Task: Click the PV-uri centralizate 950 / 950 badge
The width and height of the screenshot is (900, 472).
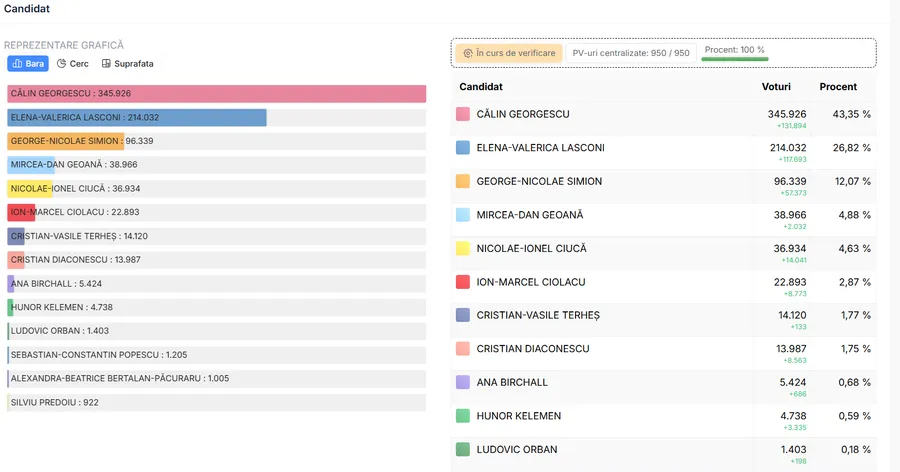Action: 630,53
